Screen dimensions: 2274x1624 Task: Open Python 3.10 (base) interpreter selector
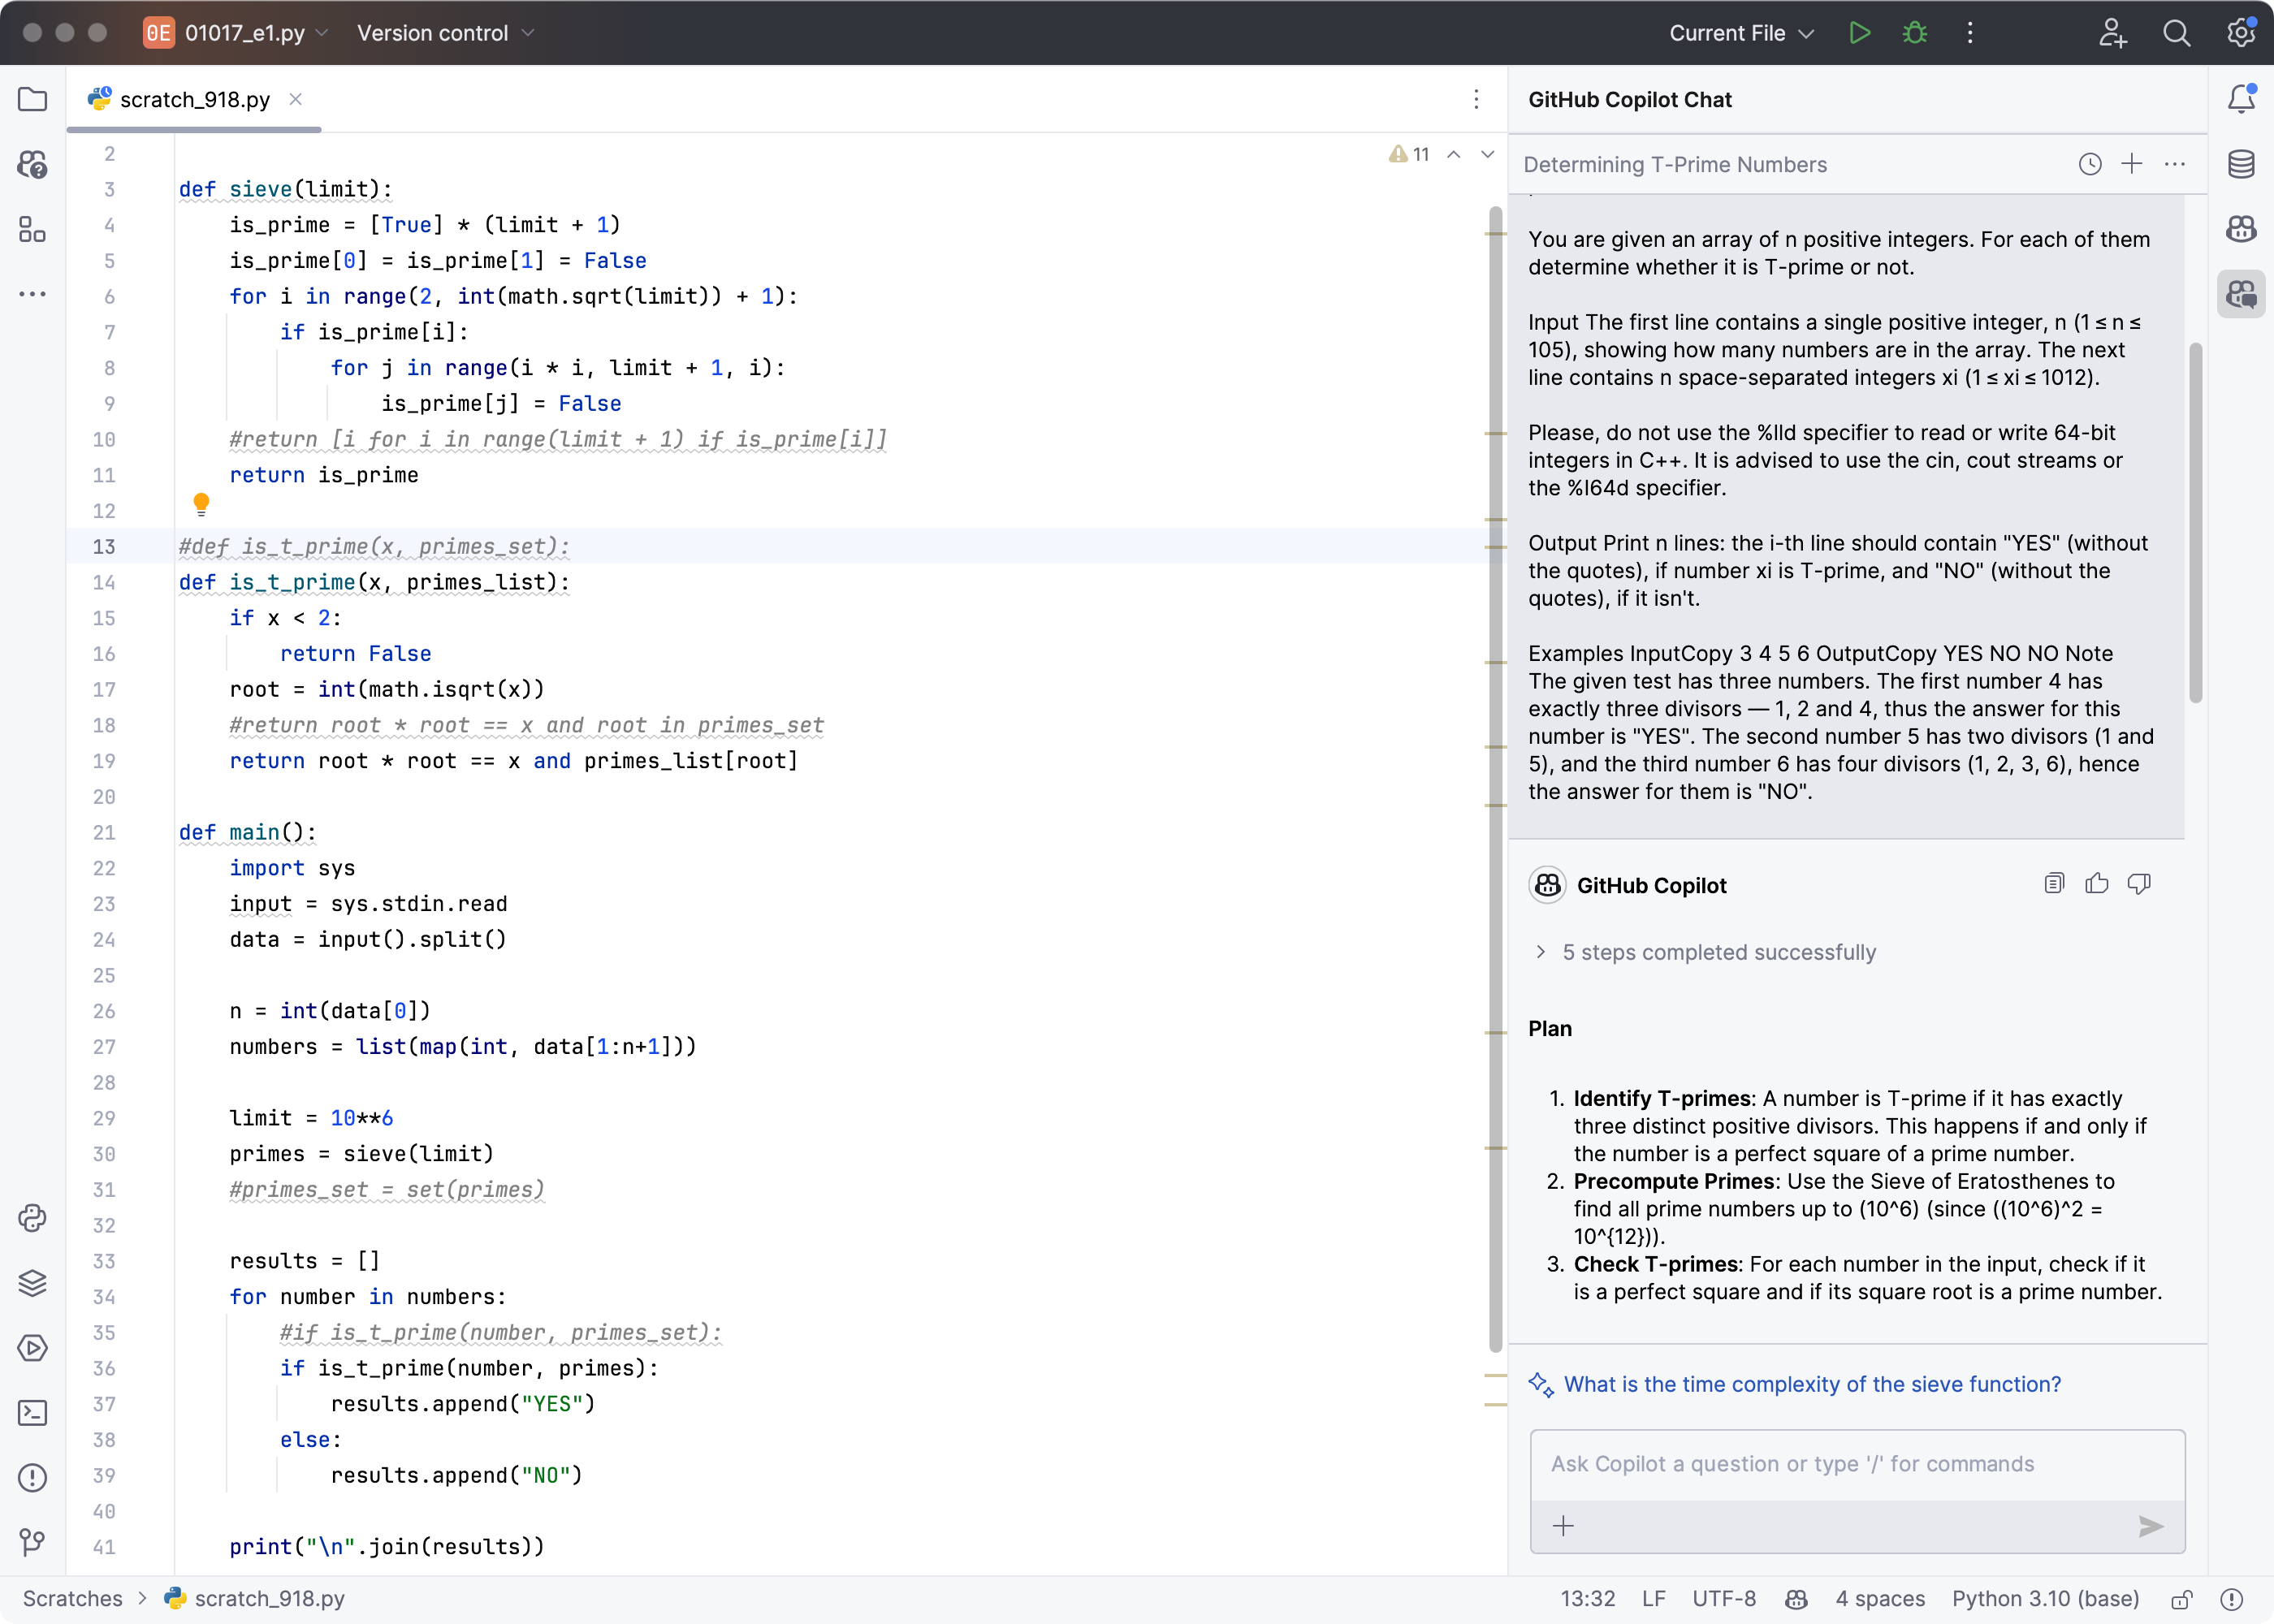coord(2045,1598)
